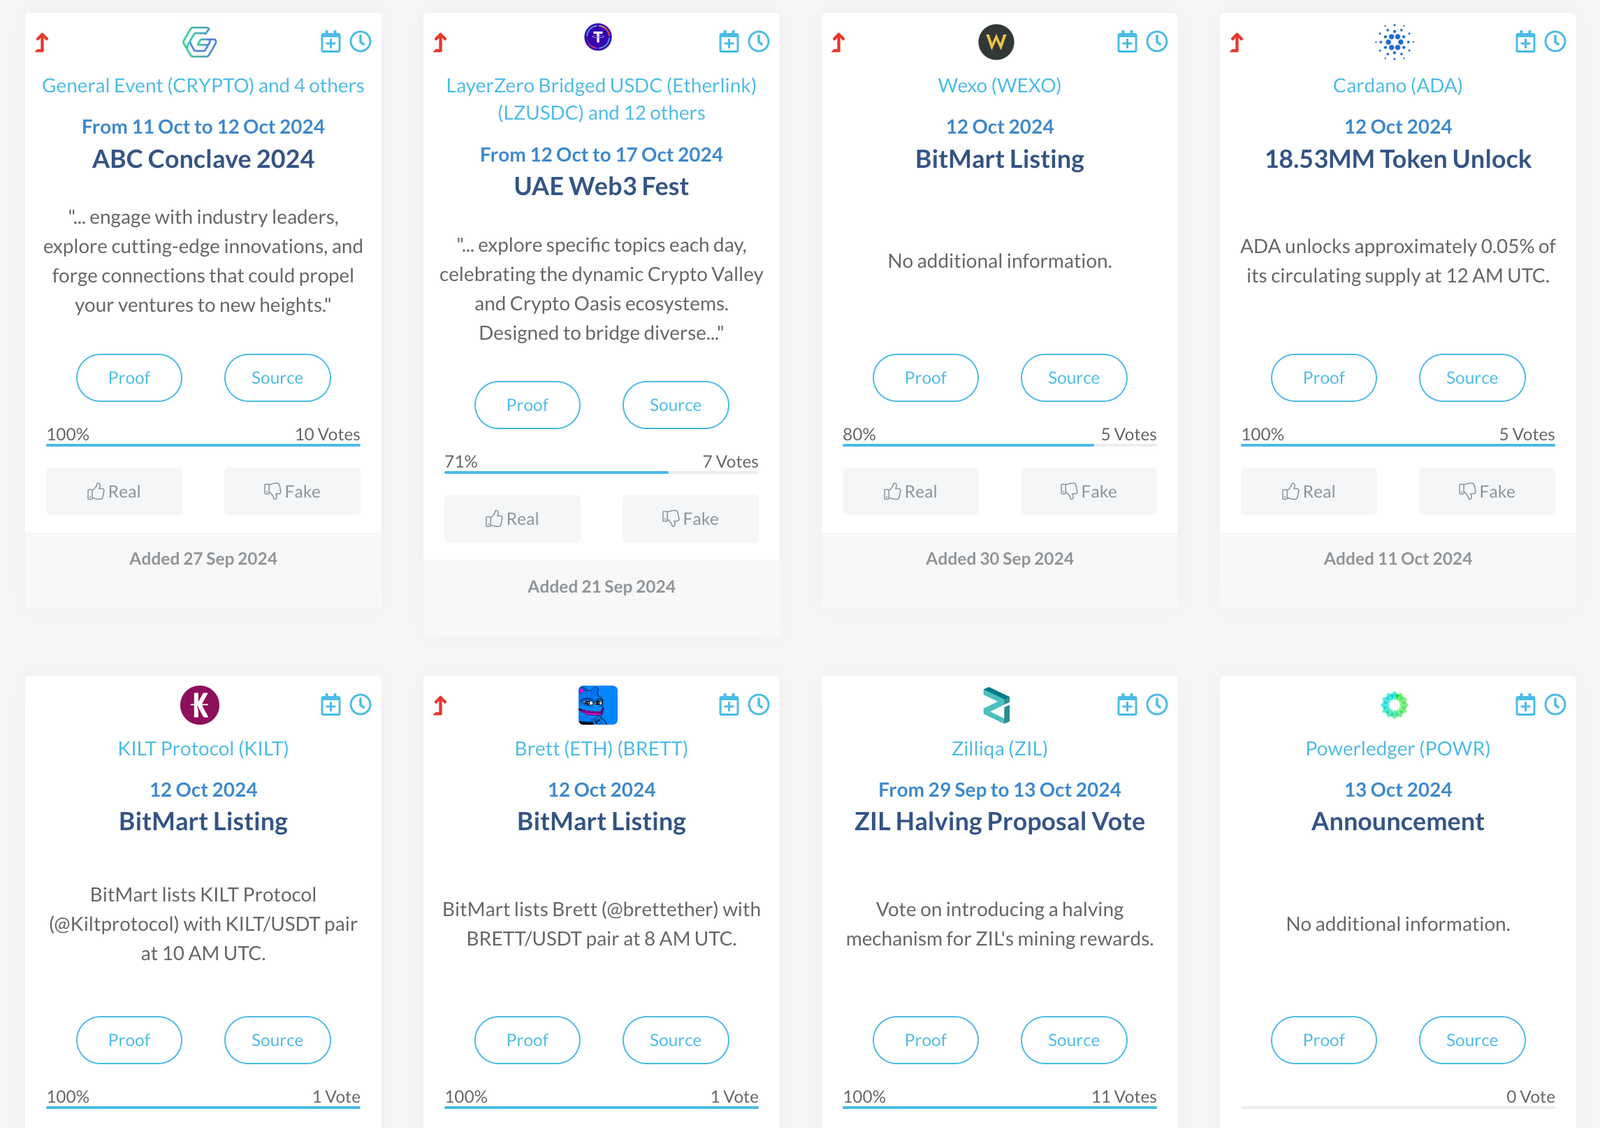Open the 'General Event (CRYPTO) and 4 others' link
Screen dimensions: 1600x1128
(x=203, y=86)
